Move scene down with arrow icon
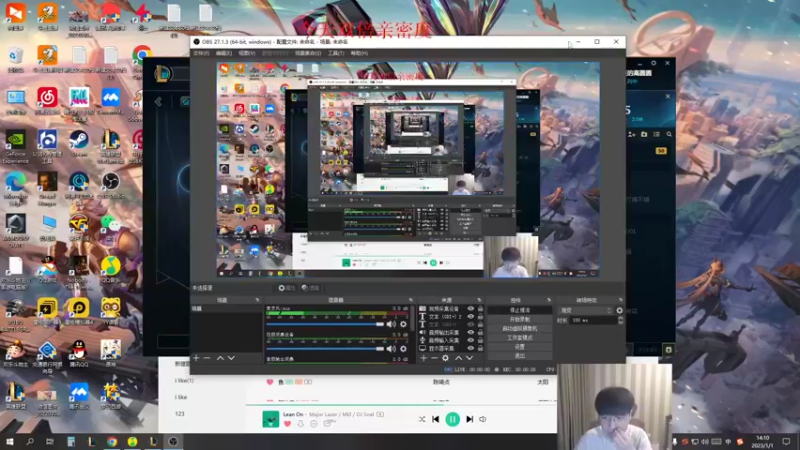 coord(231,358)
